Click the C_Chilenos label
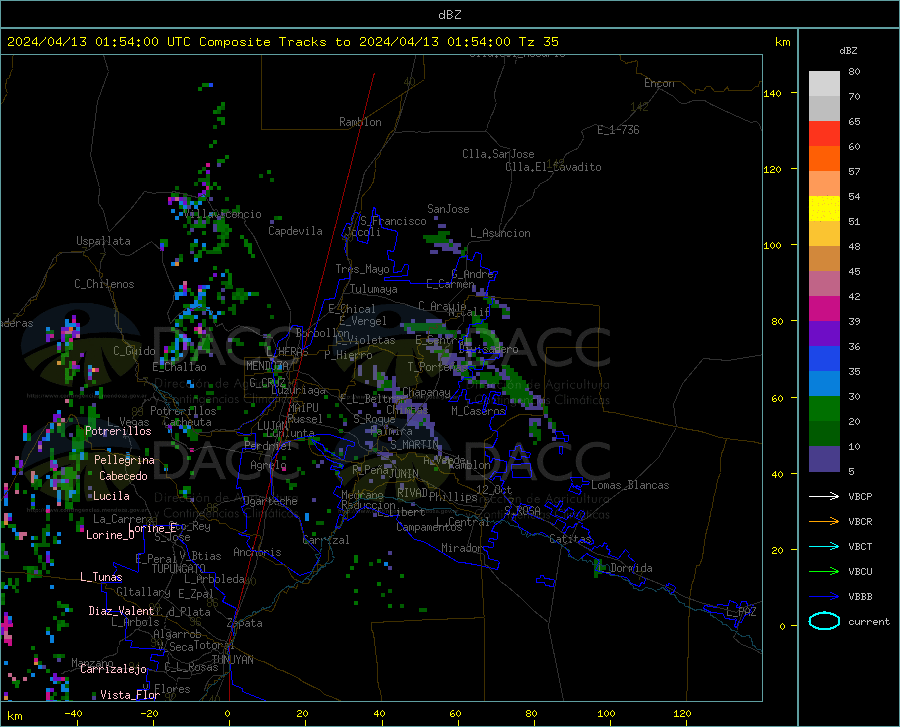 click(x=104, y=284)
